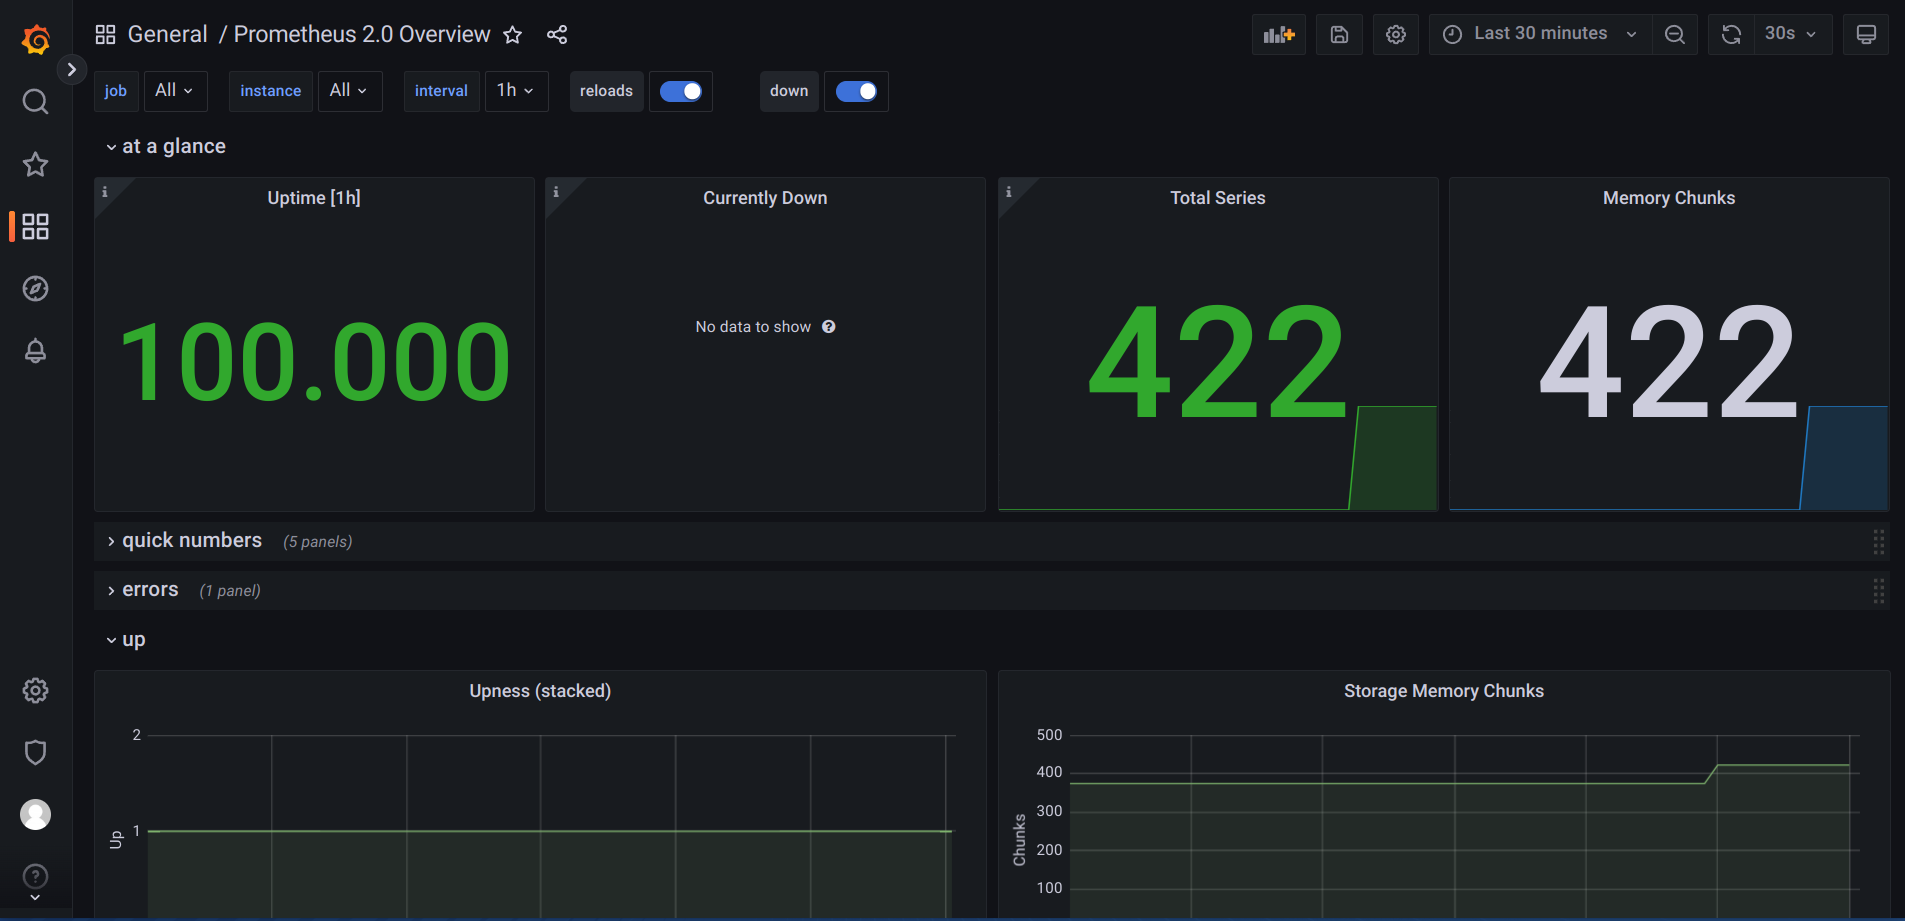Open the Dashboards sidebar icon
This screenshot has width=1905, height=921.
(x=36, y=226)
